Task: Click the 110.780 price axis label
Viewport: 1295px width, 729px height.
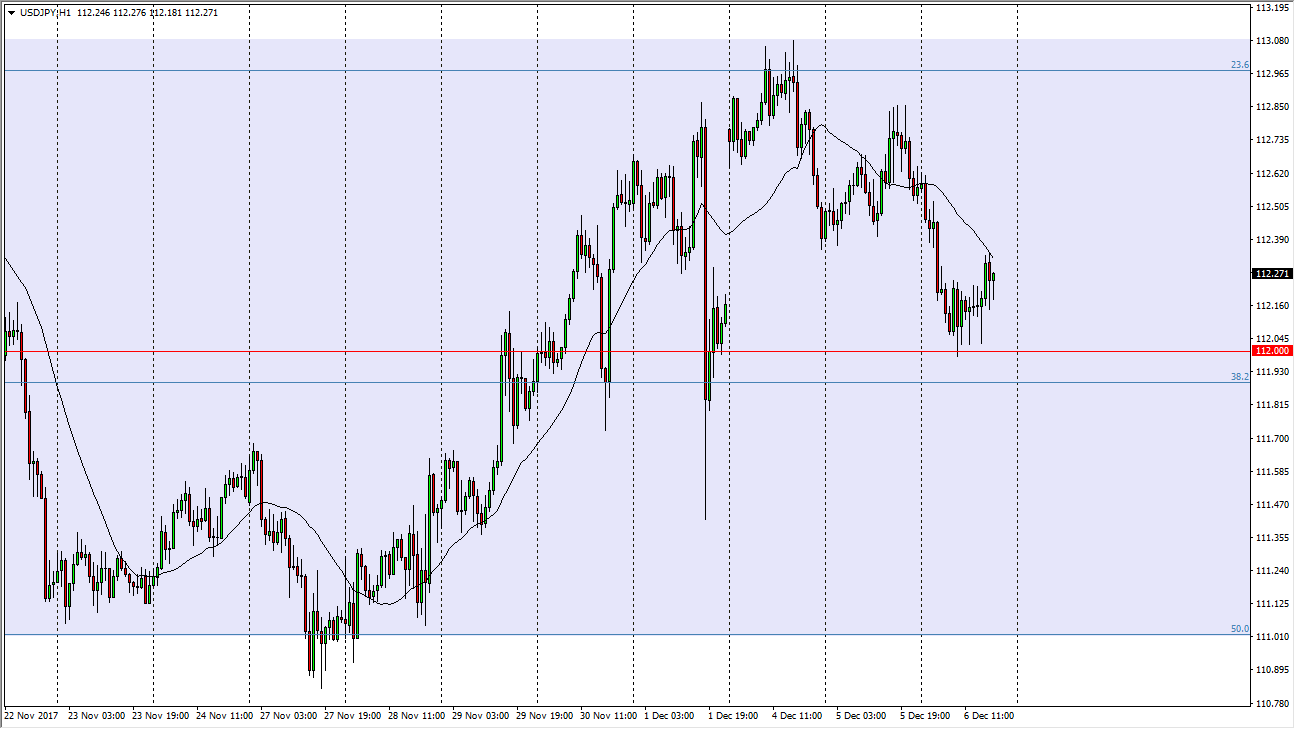Action: [x=1272, y=703]
